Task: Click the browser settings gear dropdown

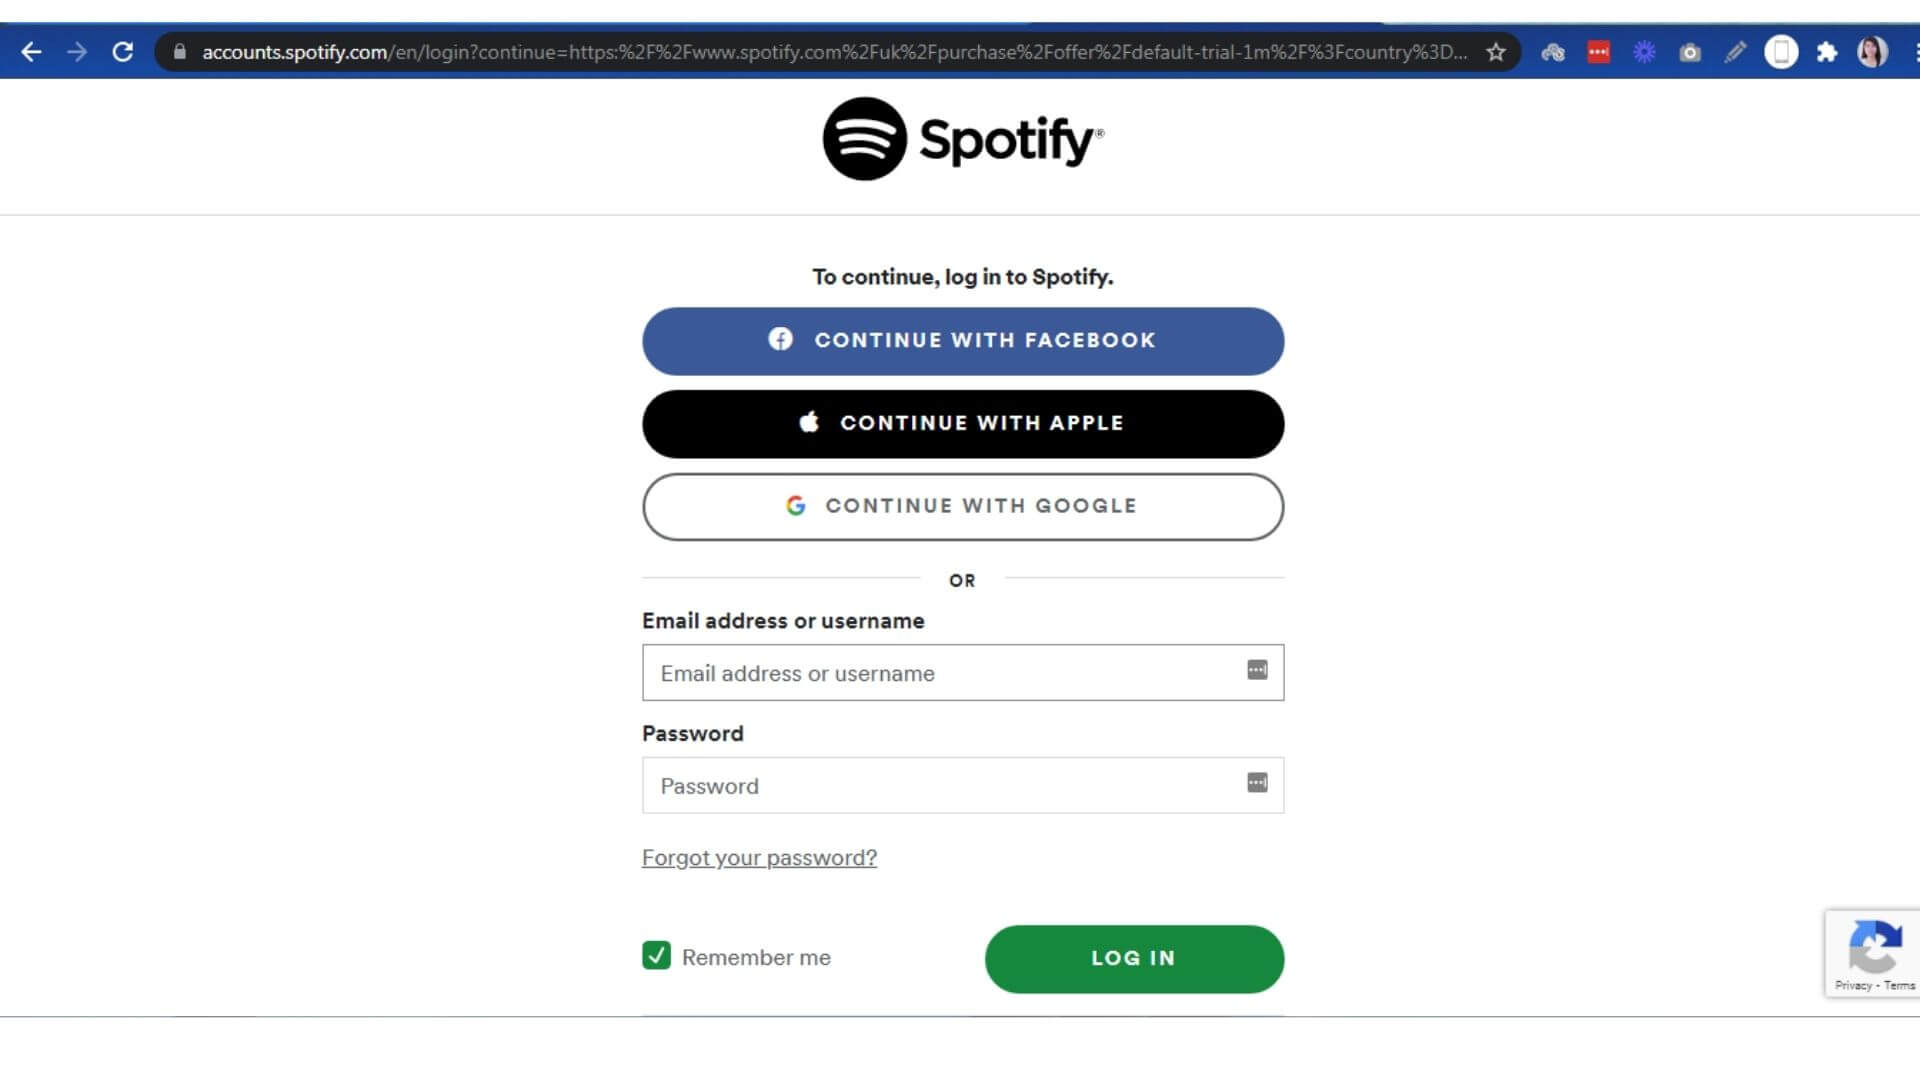Action: click(x=1644, y=51)
